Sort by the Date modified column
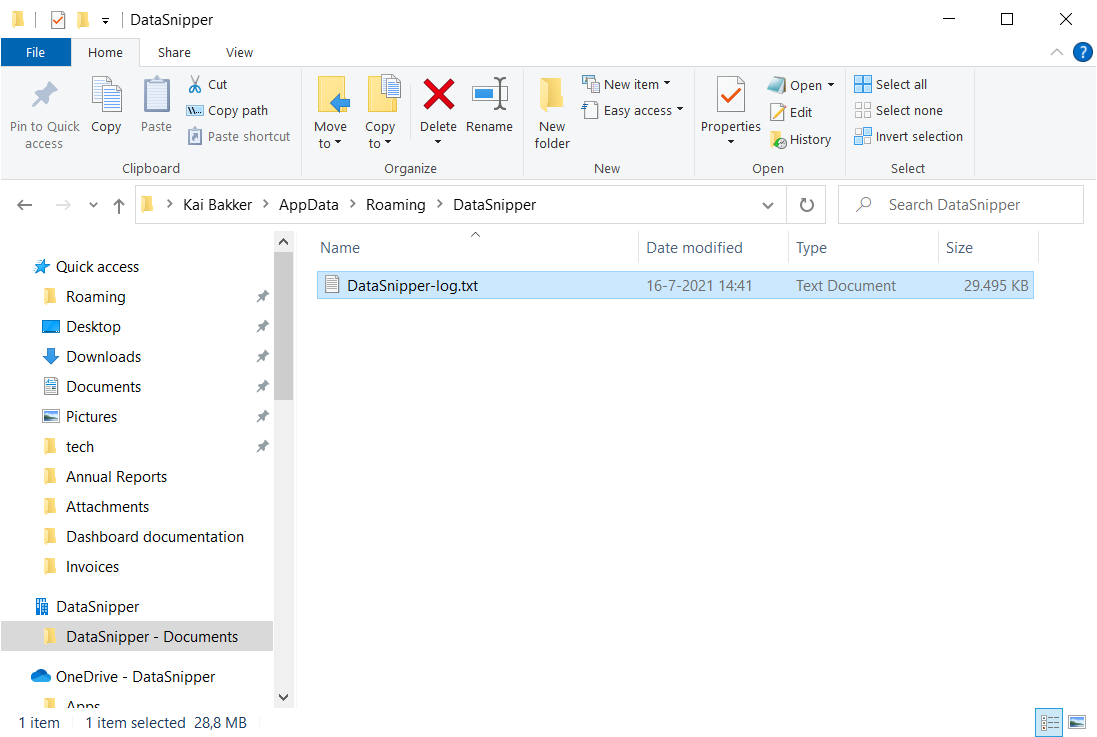 tap(714, 248)
